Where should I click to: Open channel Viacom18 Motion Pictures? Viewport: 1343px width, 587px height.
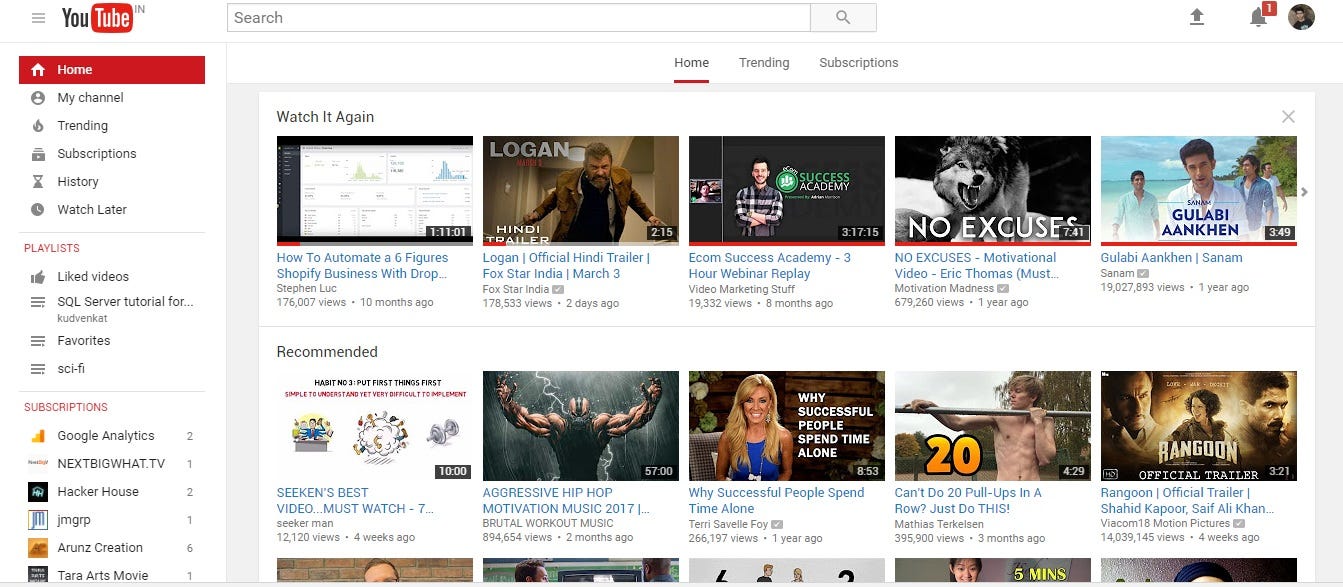coord(1166,524)
